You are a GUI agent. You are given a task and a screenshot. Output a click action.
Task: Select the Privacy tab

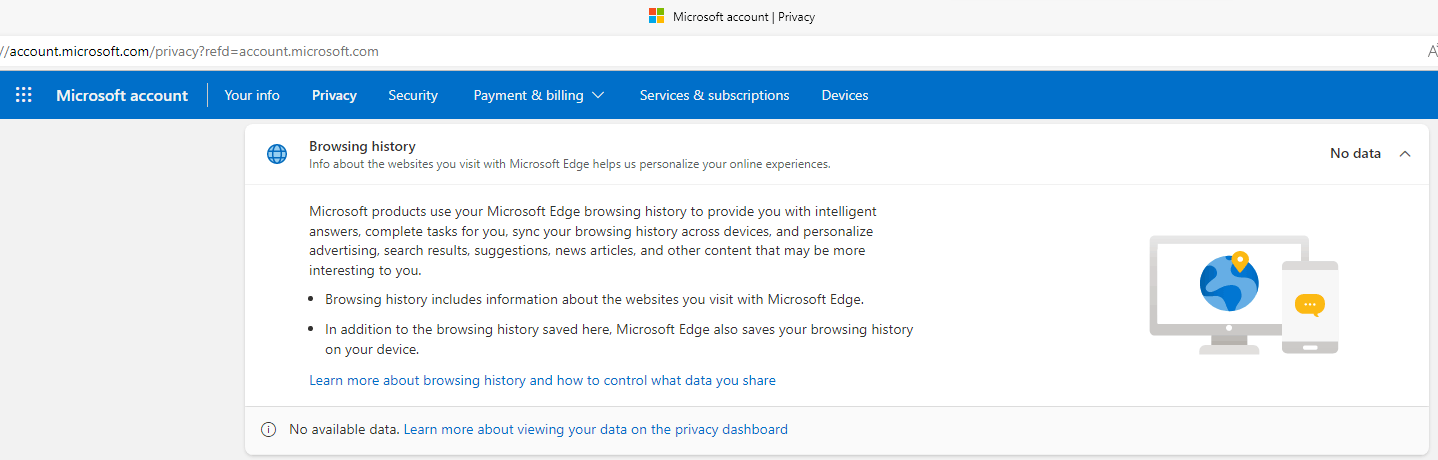[x=334, y=95]
